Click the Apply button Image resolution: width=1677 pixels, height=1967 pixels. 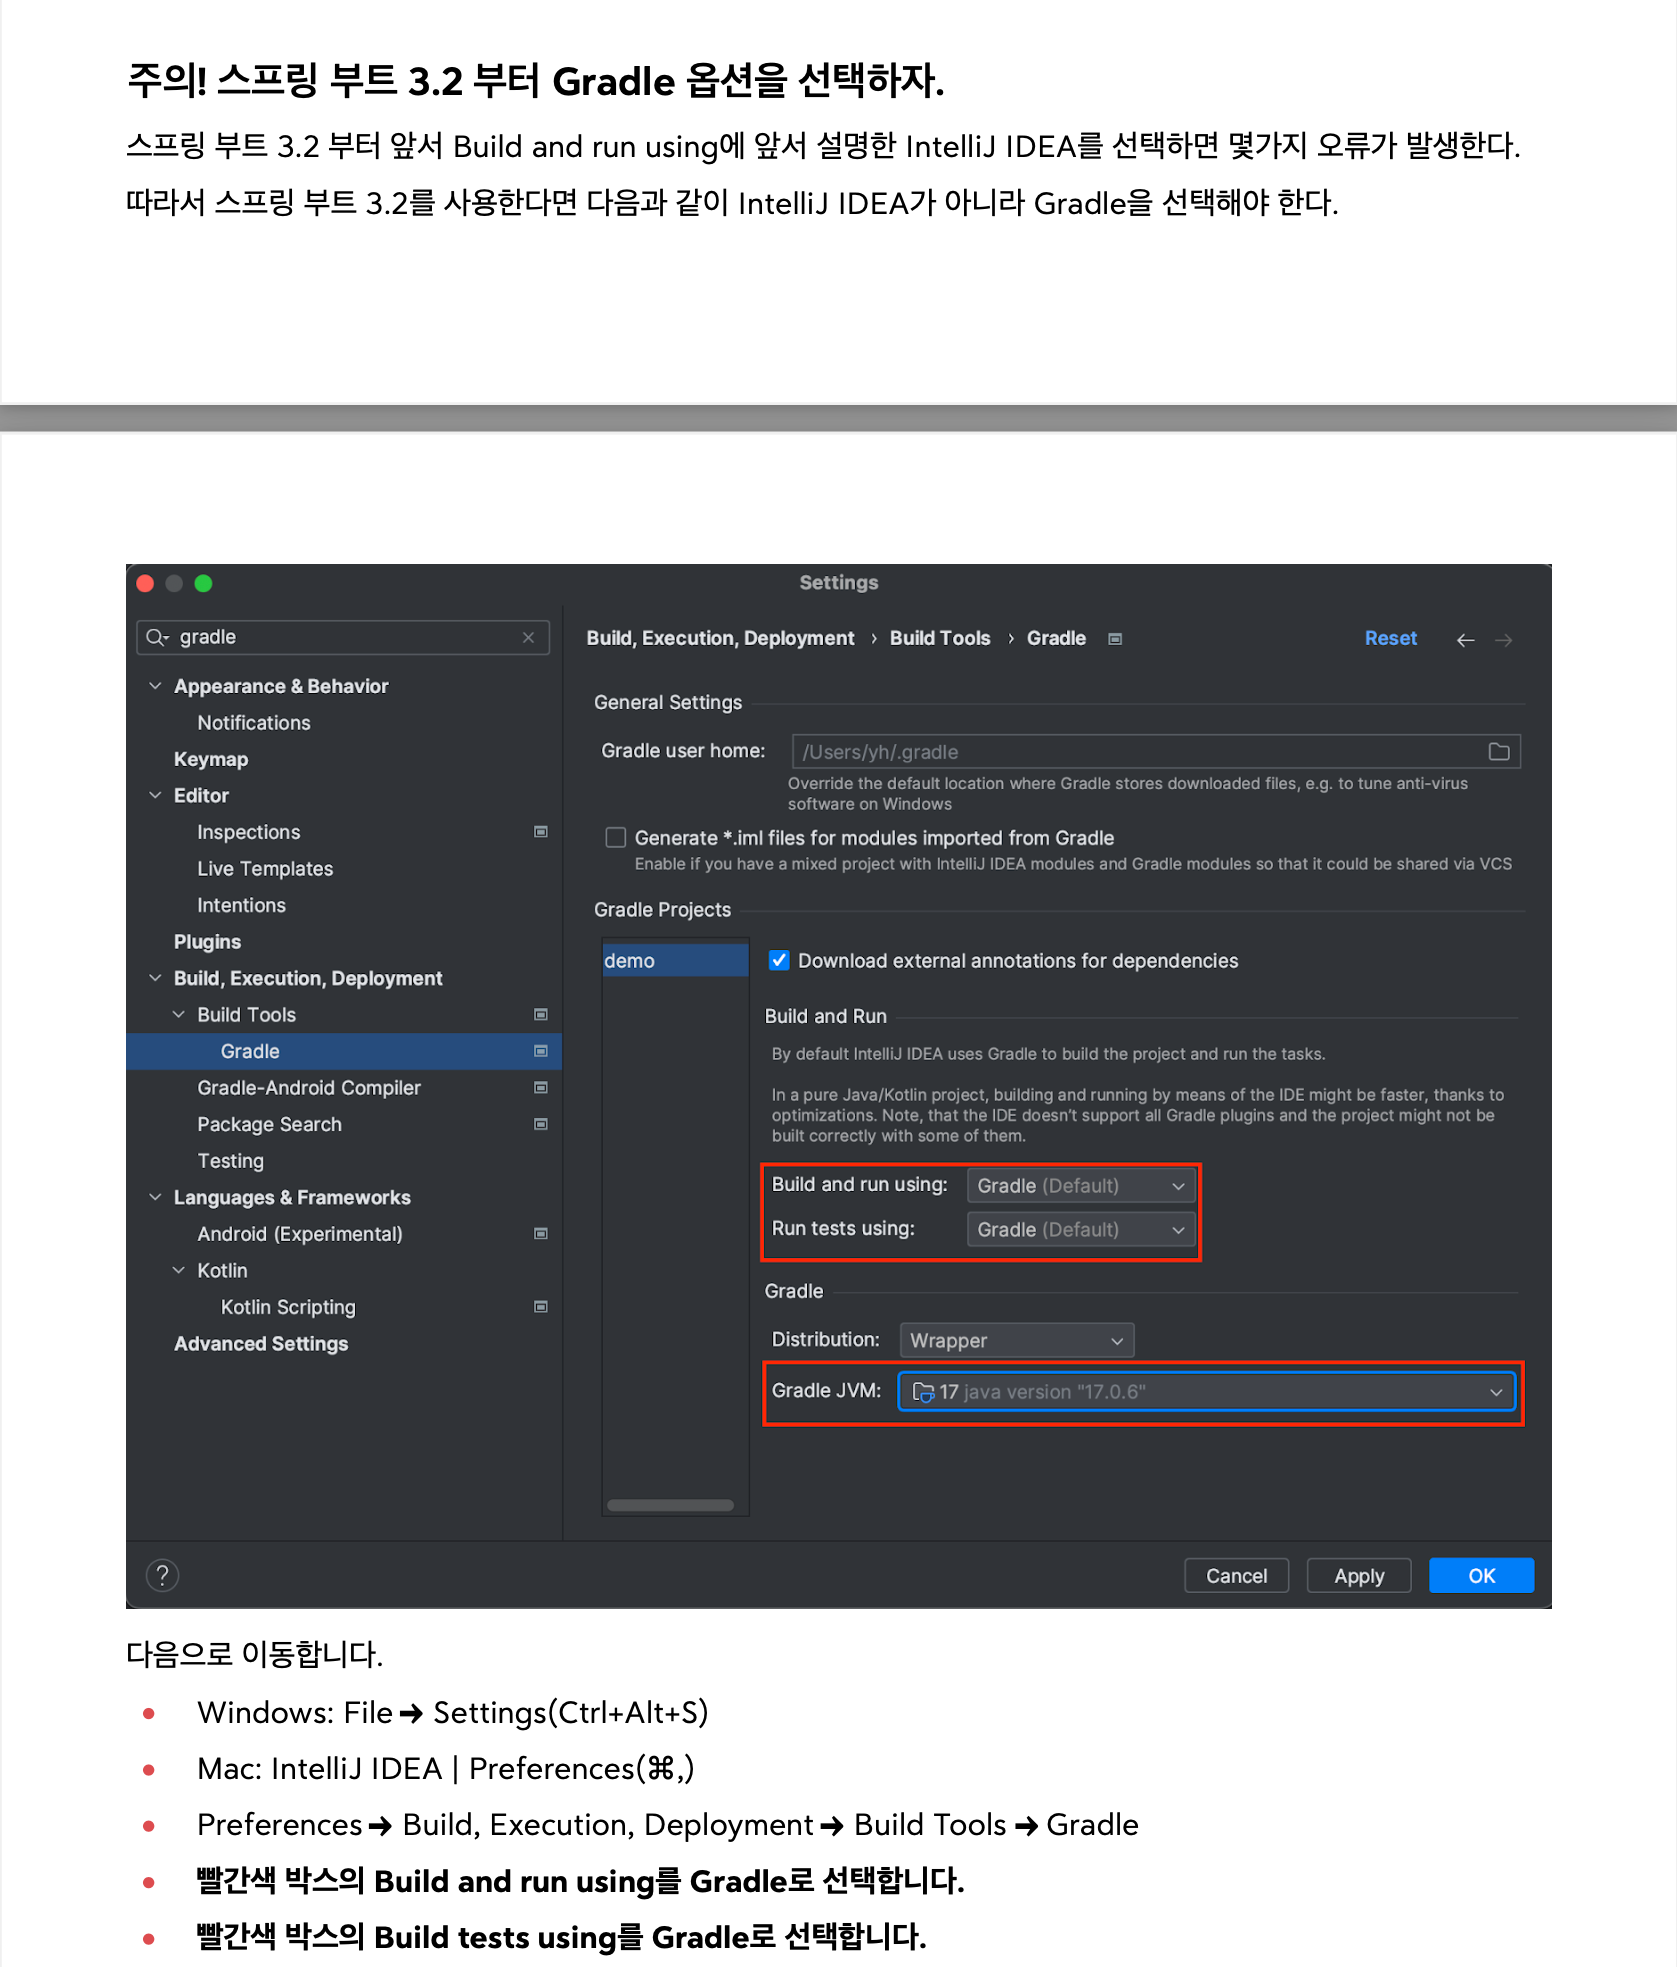pos(1359,1576)
